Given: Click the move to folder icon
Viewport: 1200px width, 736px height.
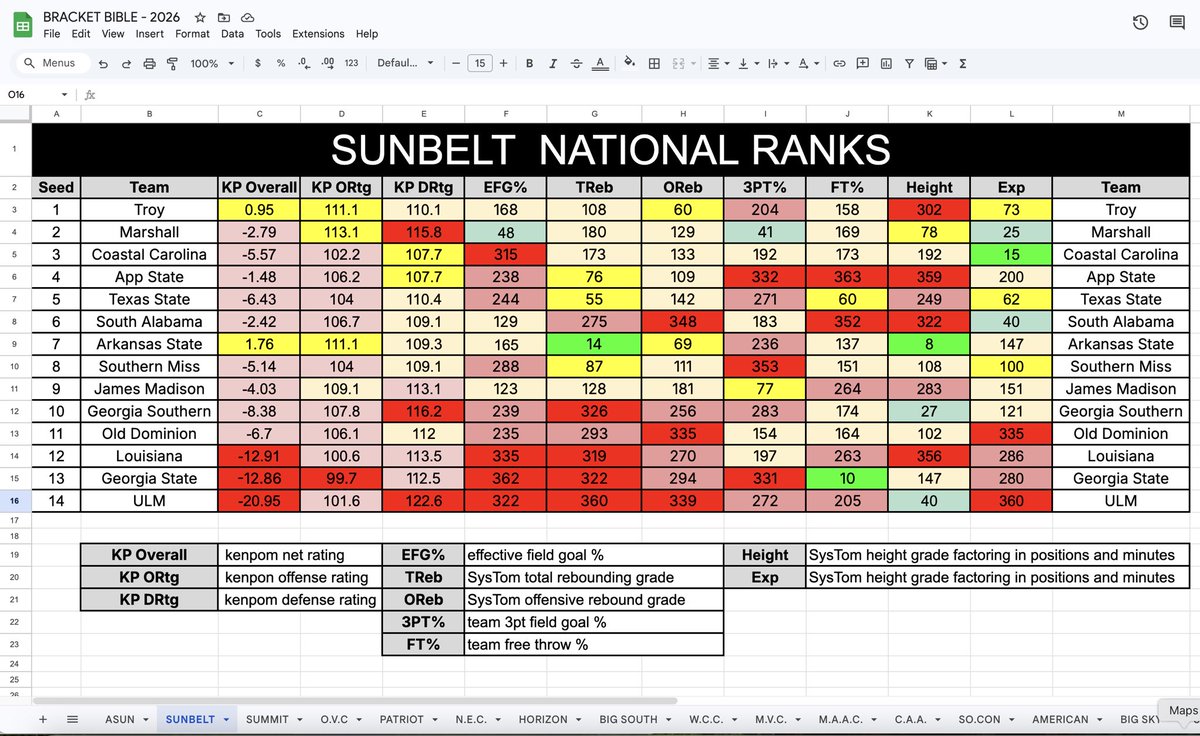Looking at the screenshot, I should 224,18.
